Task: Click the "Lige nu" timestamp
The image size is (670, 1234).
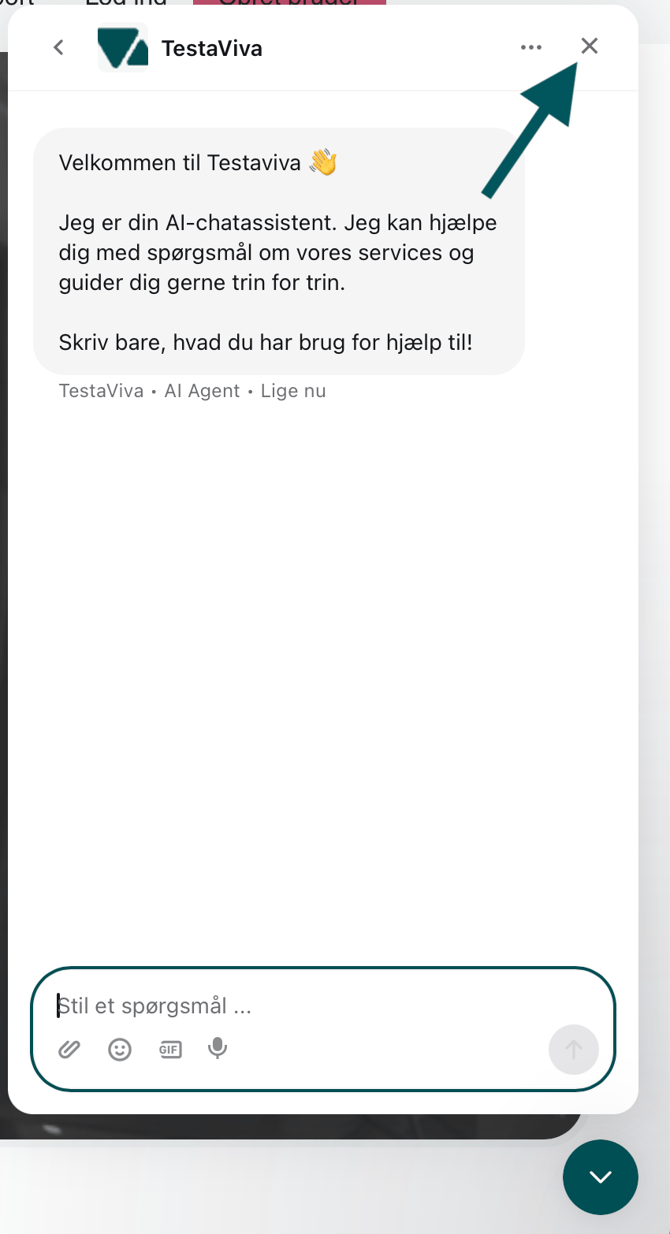Action: click(293, 391)
